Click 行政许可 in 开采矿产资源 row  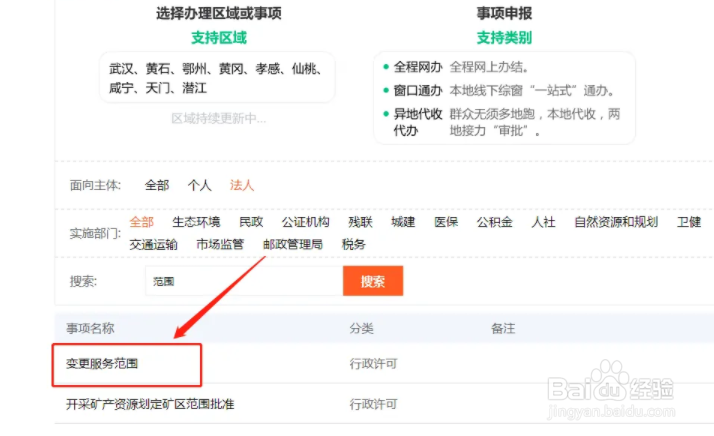[373, 404]
